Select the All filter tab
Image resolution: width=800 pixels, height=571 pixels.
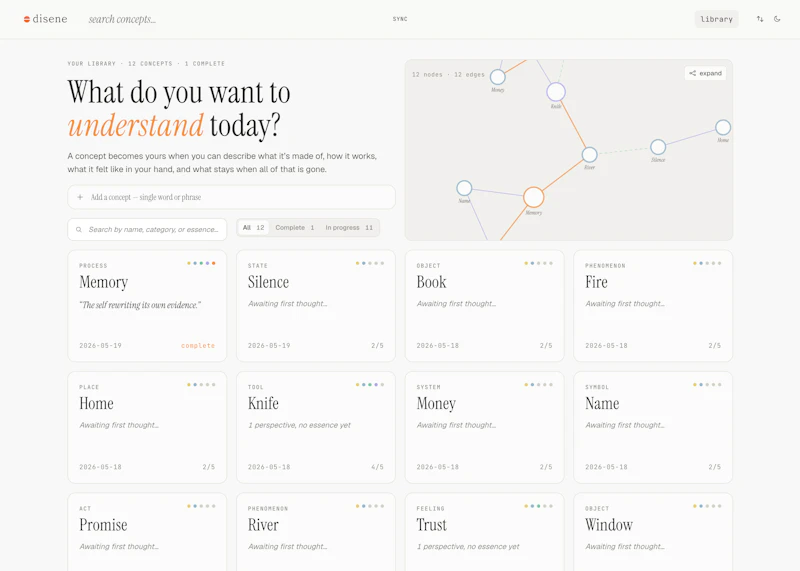(x=254, y=228)
